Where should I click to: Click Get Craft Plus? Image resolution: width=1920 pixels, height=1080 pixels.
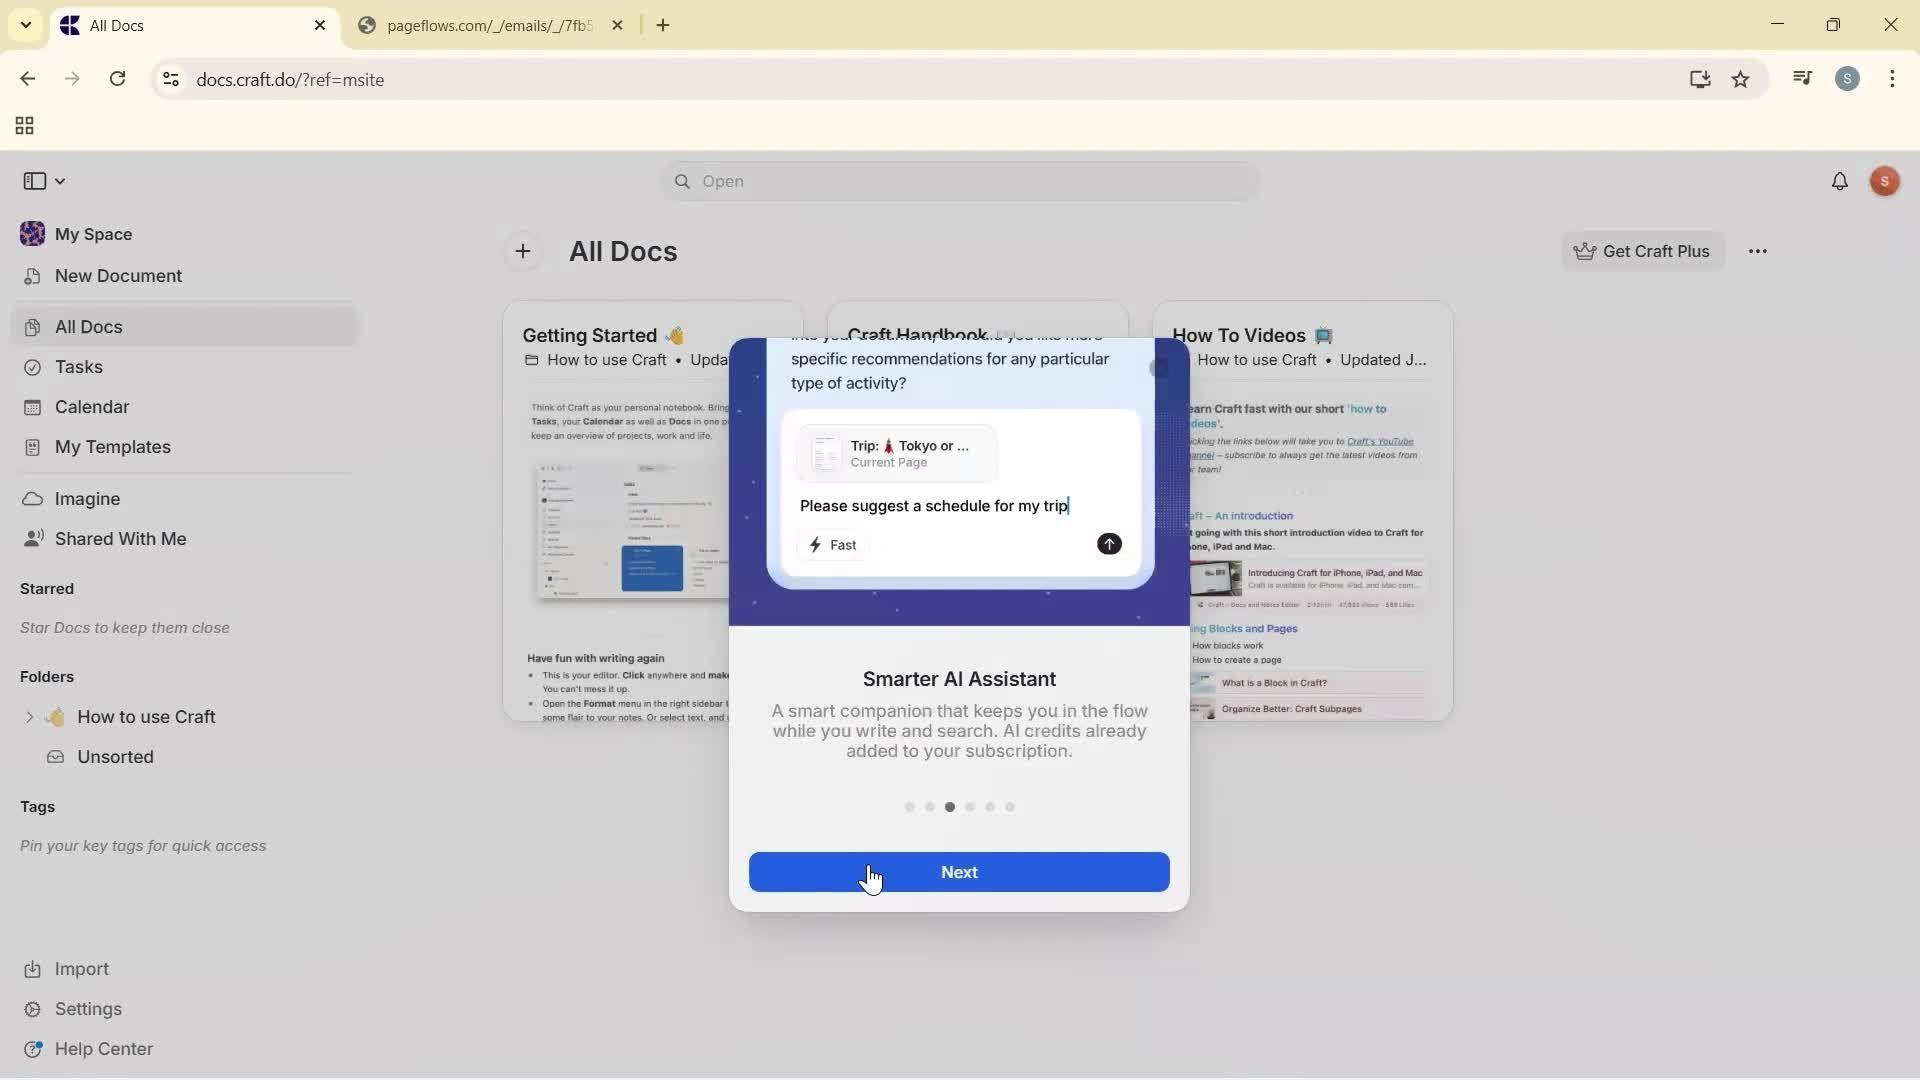(1643, 251)
